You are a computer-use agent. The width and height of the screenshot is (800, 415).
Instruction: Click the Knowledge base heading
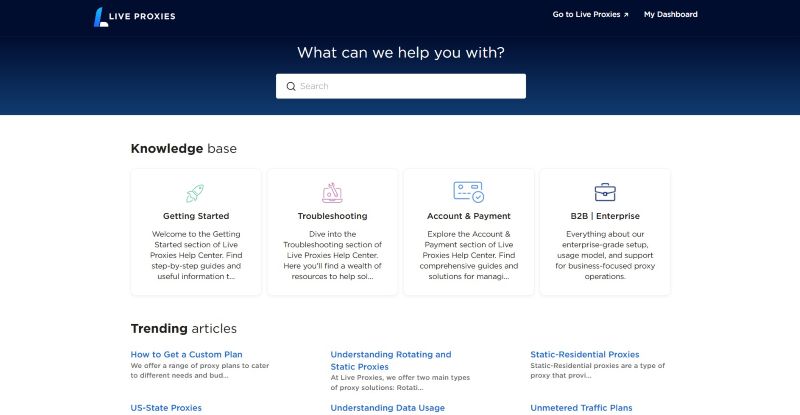(184, 149)
